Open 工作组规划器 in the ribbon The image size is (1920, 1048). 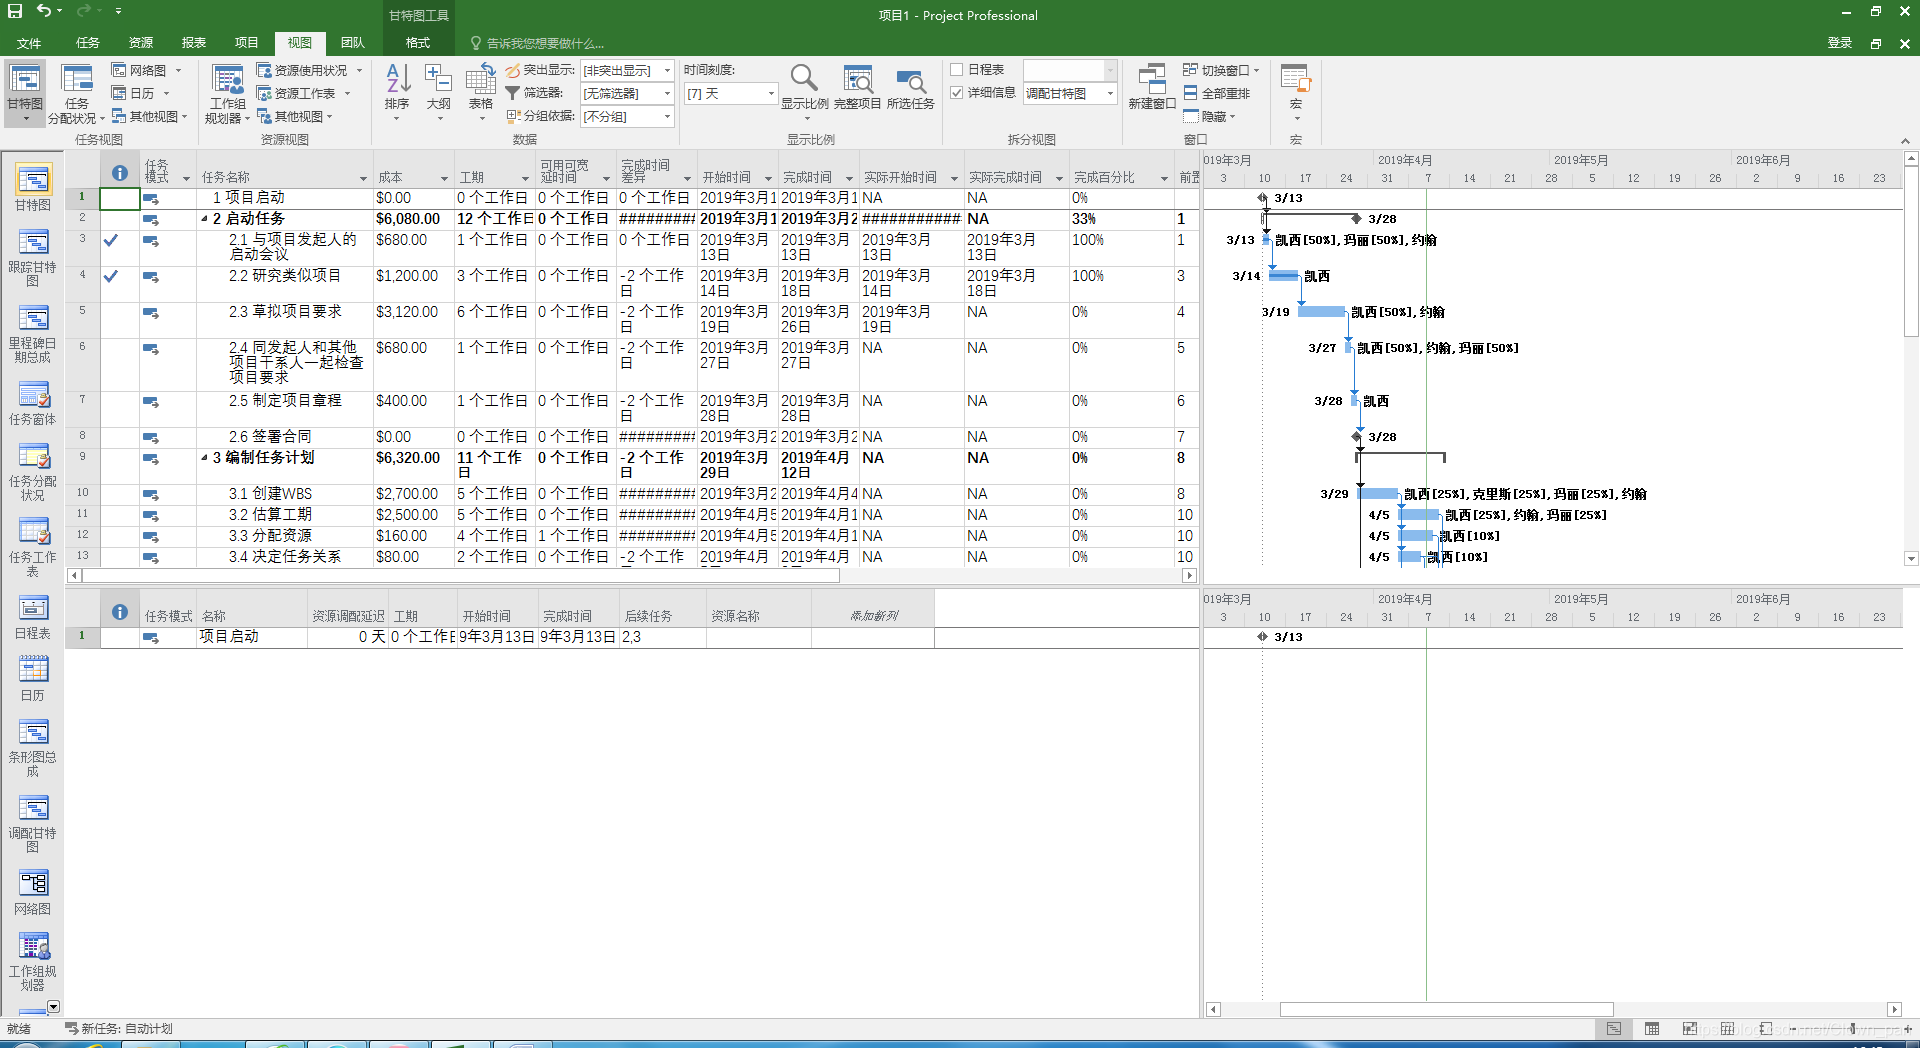tap(227, 92)
